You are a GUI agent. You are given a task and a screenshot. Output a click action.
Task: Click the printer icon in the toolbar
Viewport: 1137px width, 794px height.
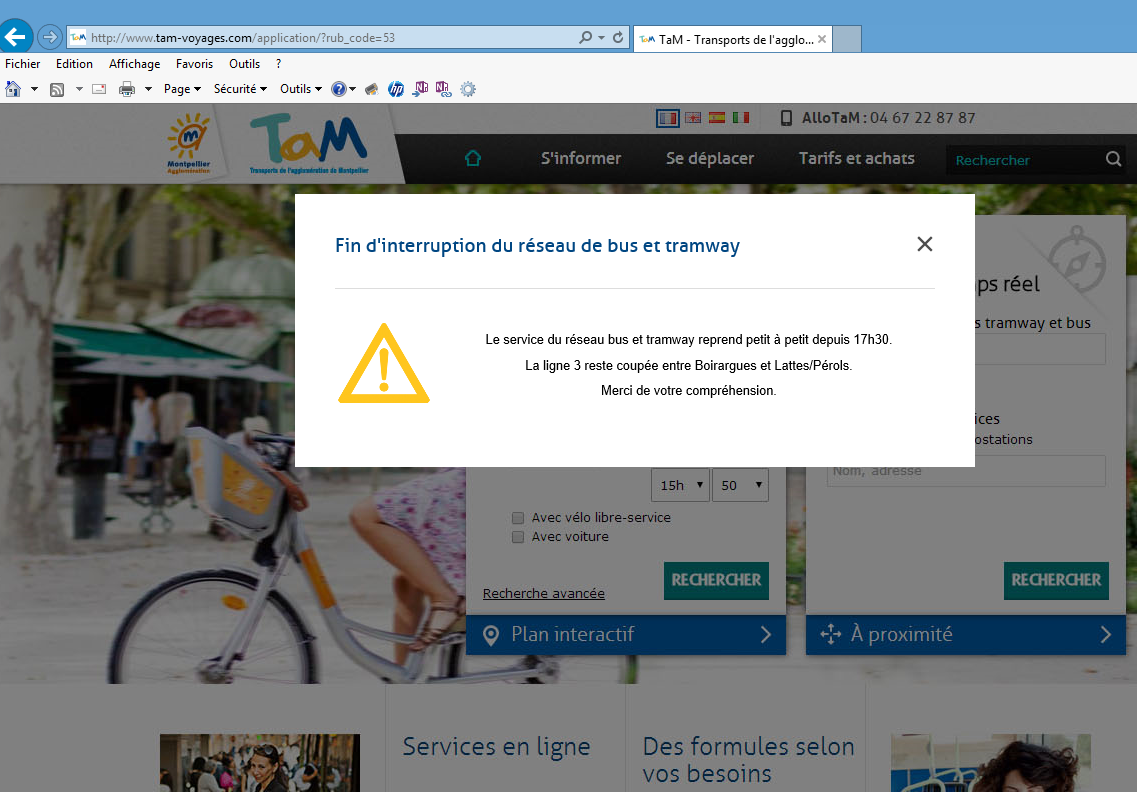pos(127,89)
